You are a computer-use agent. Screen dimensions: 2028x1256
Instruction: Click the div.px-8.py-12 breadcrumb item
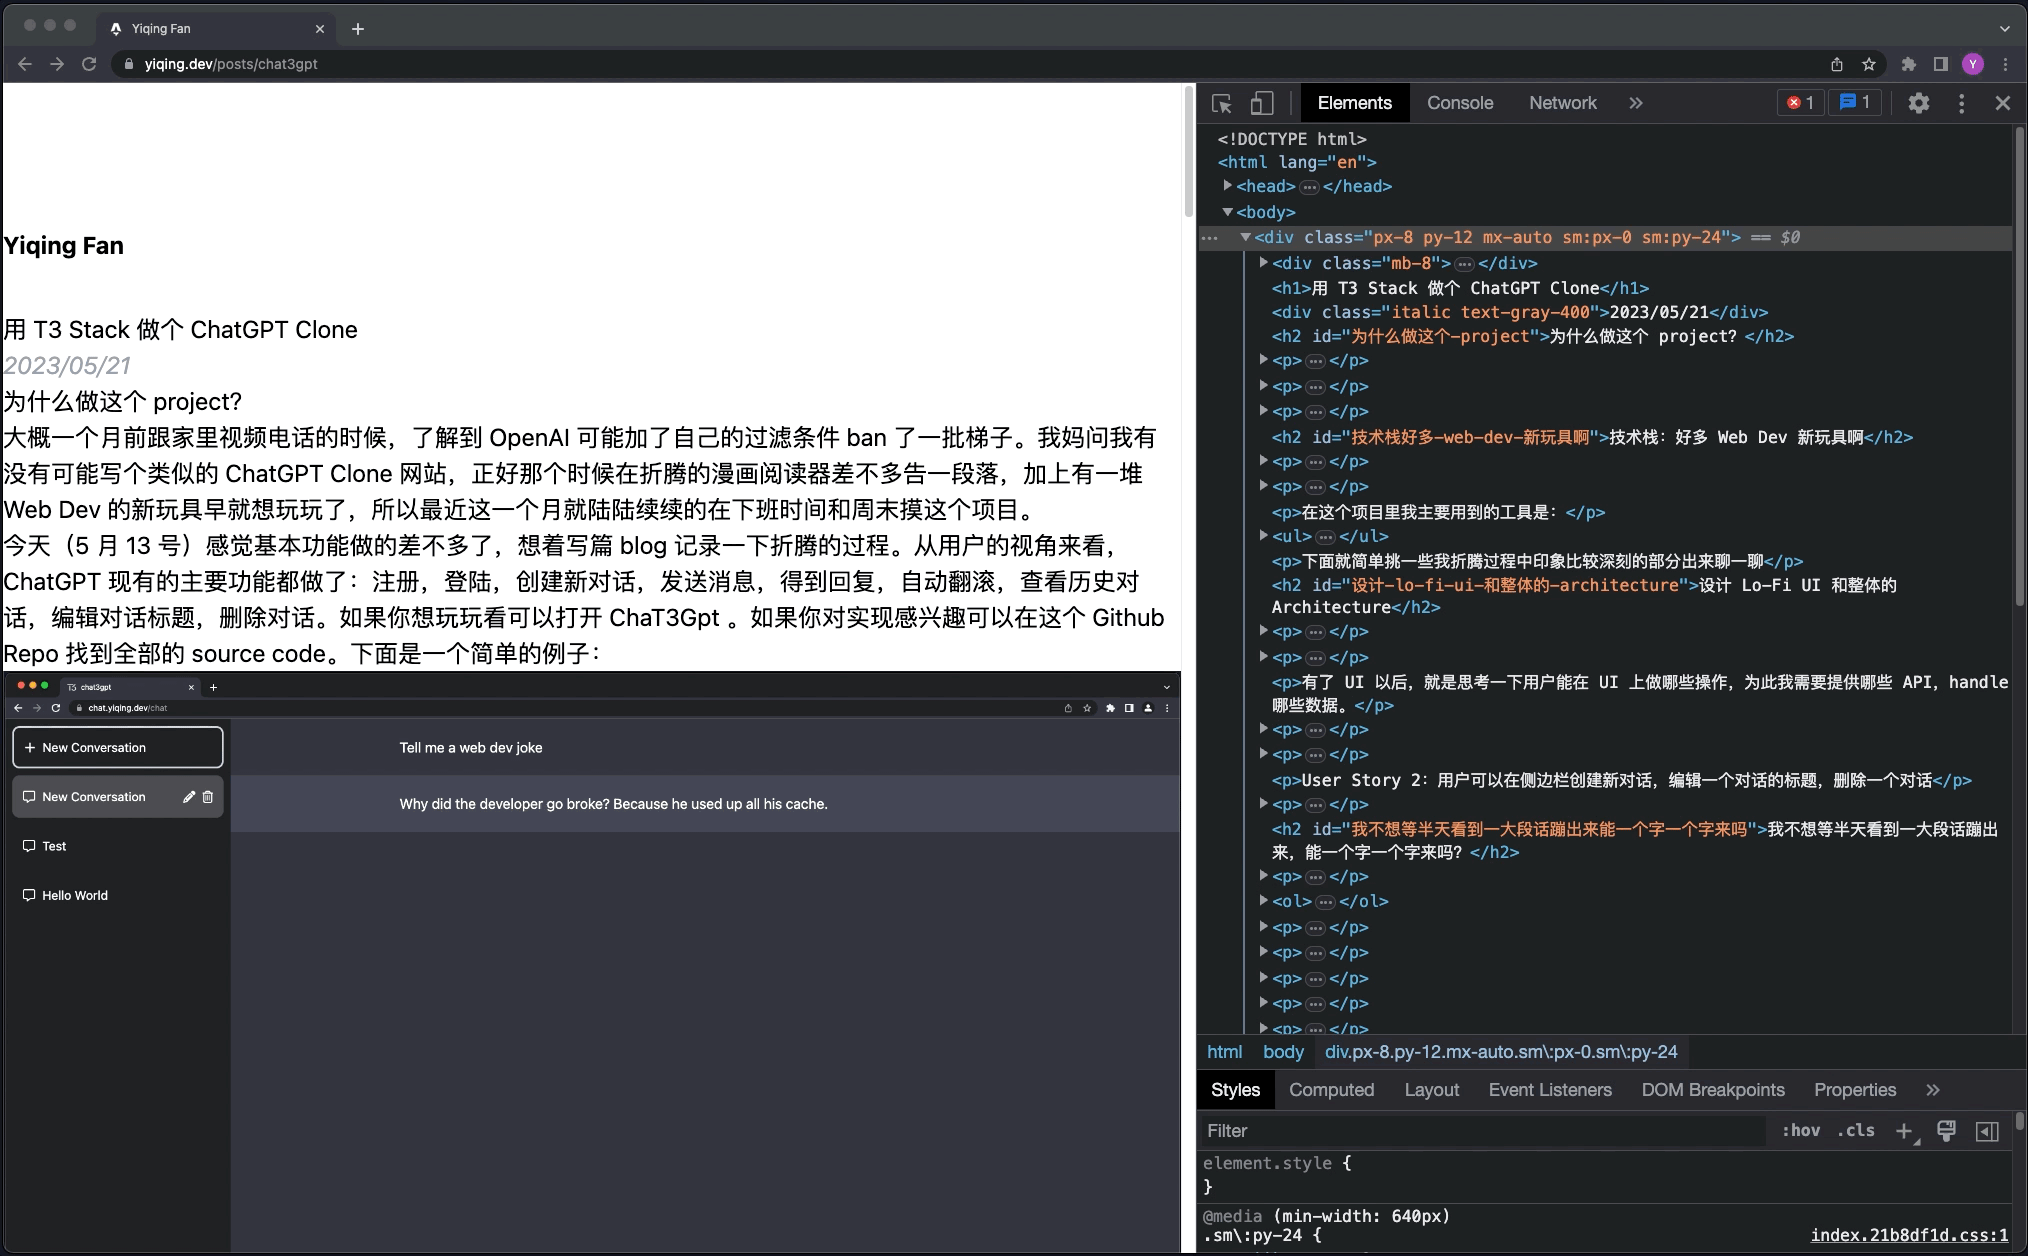pyautogui.click(x=1501, y=1052)
